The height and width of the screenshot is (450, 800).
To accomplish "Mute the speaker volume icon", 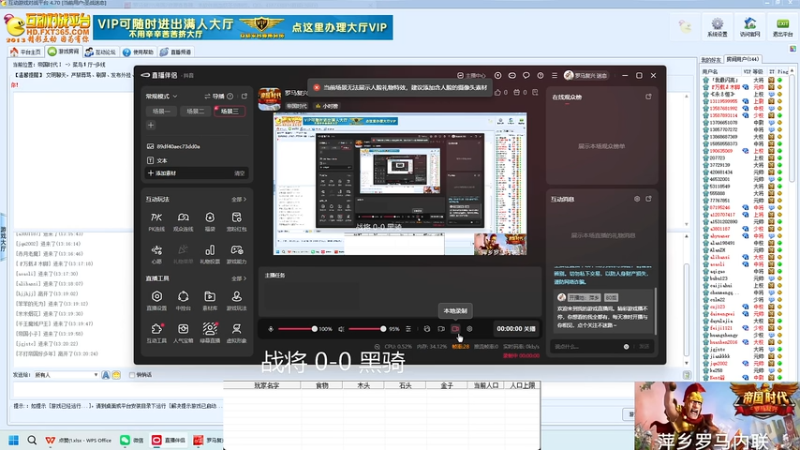I will coord(341,329).
